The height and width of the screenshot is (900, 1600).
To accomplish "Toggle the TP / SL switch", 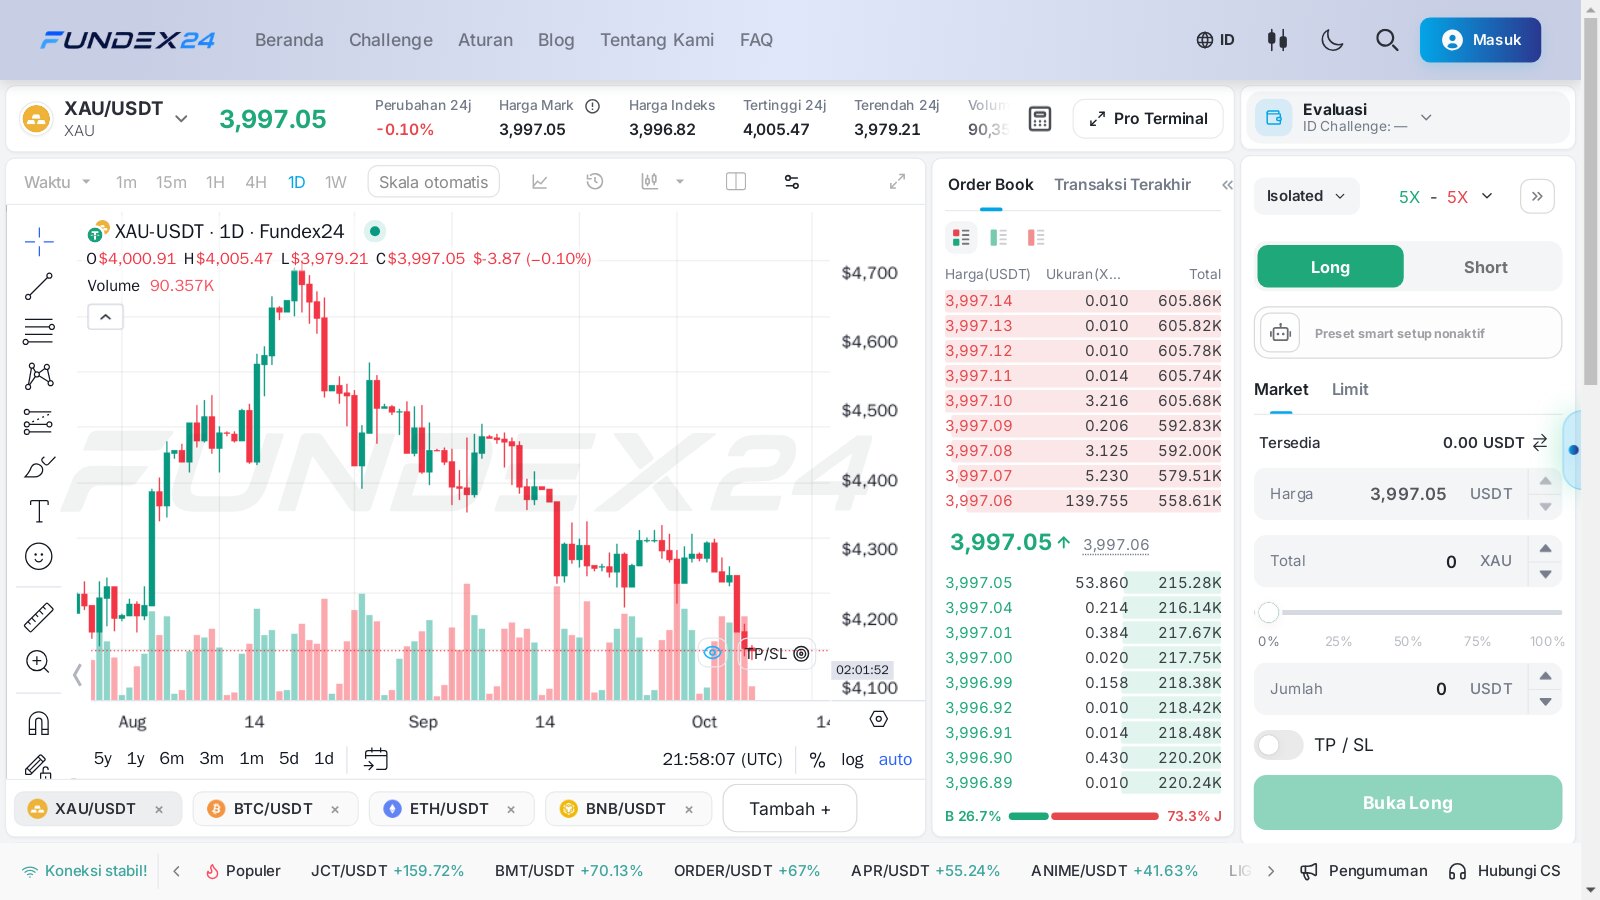I will (x=1279, y=745).
